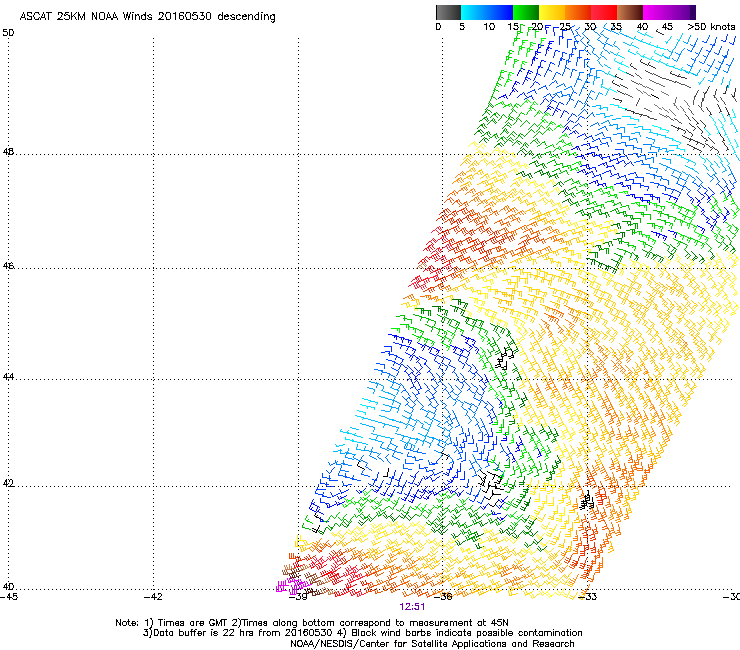The image size is (740, 650).
Task: Click the latitude label '48'
Action: click(x=8, y=152)
